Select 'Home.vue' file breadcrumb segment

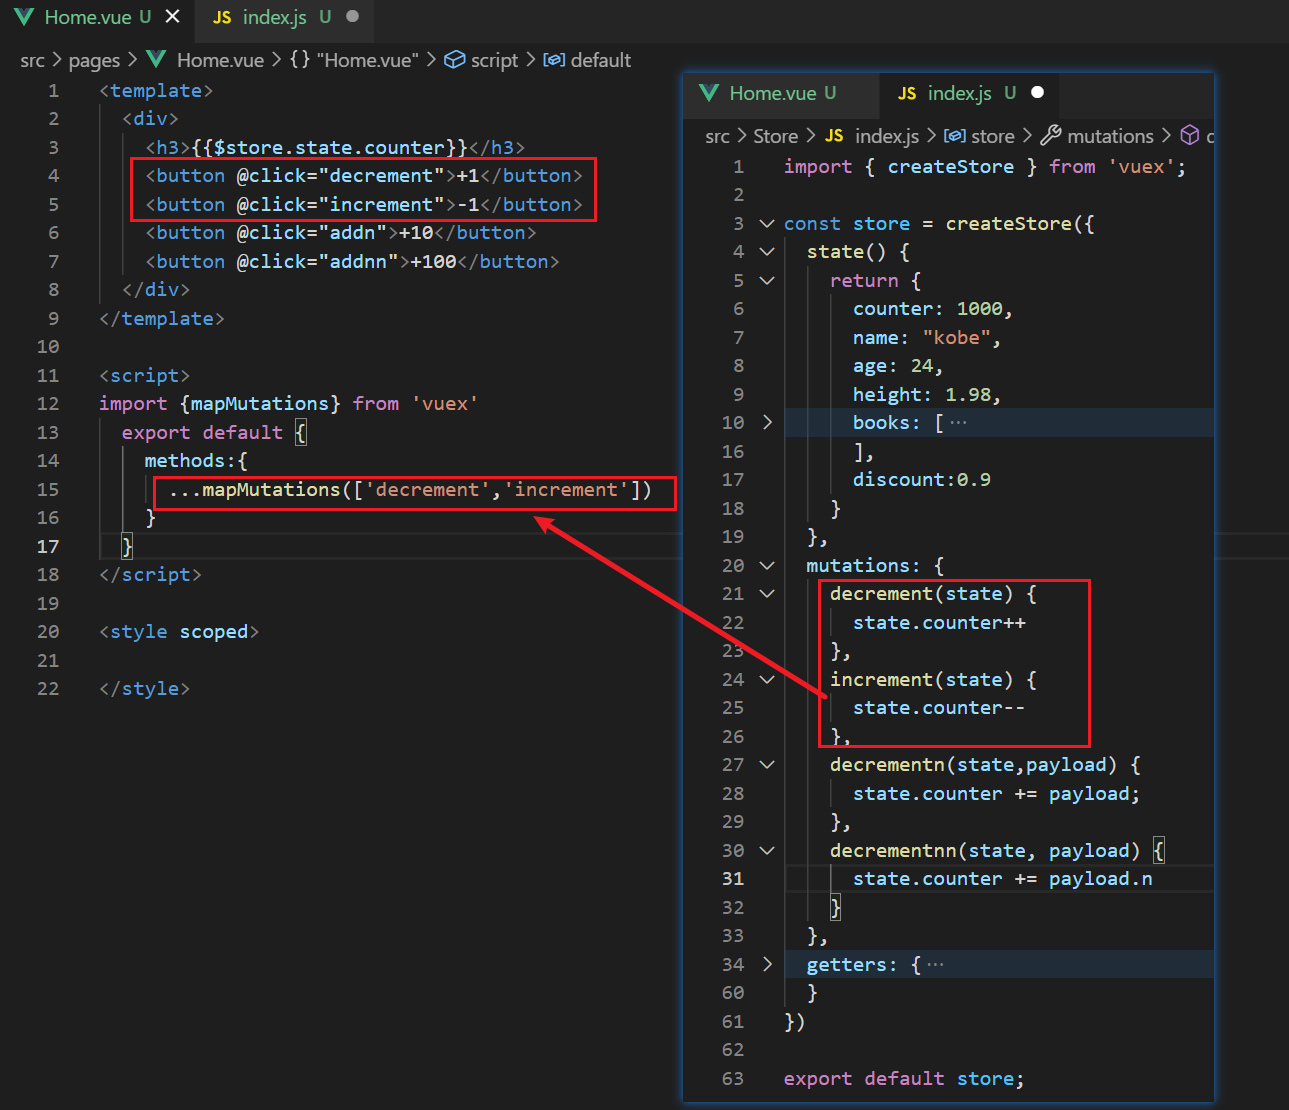pos(220,60)
